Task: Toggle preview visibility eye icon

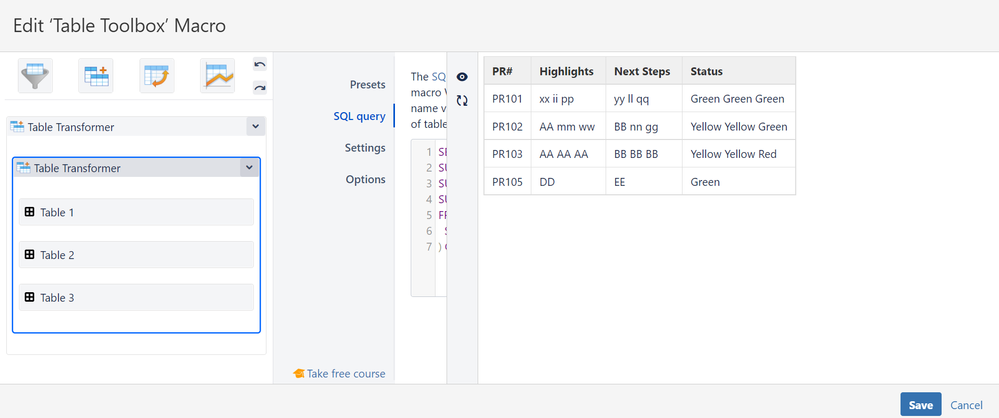Action: pos(462,77)
